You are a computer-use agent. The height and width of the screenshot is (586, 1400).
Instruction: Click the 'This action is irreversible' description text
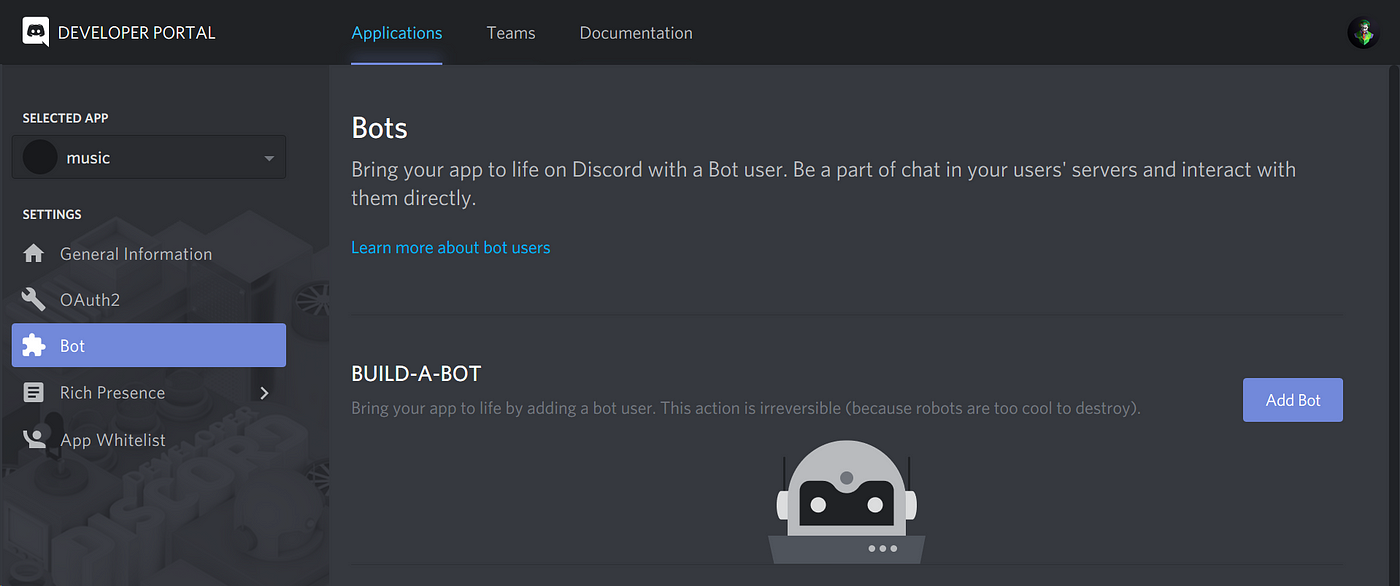coord(746,408)
